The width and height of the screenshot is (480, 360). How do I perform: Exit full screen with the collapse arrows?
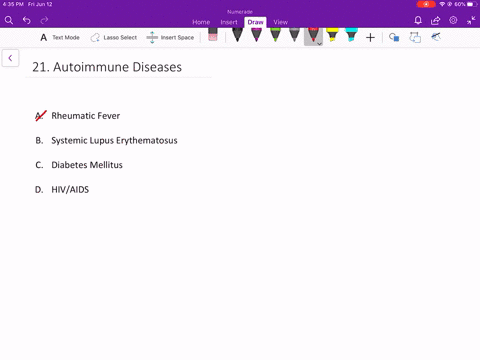(x=471, y=20)
